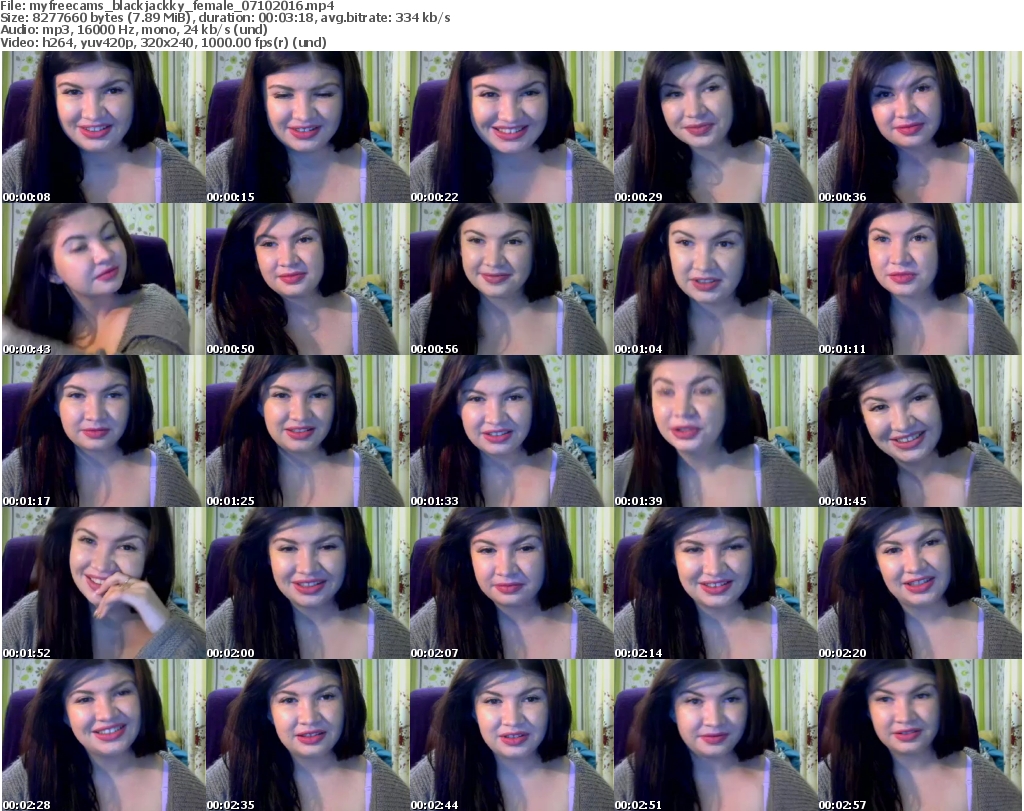Screen dimensions: 1024x811
Task: Pick the frame marked 00:02:20
Action: point(919,583)
